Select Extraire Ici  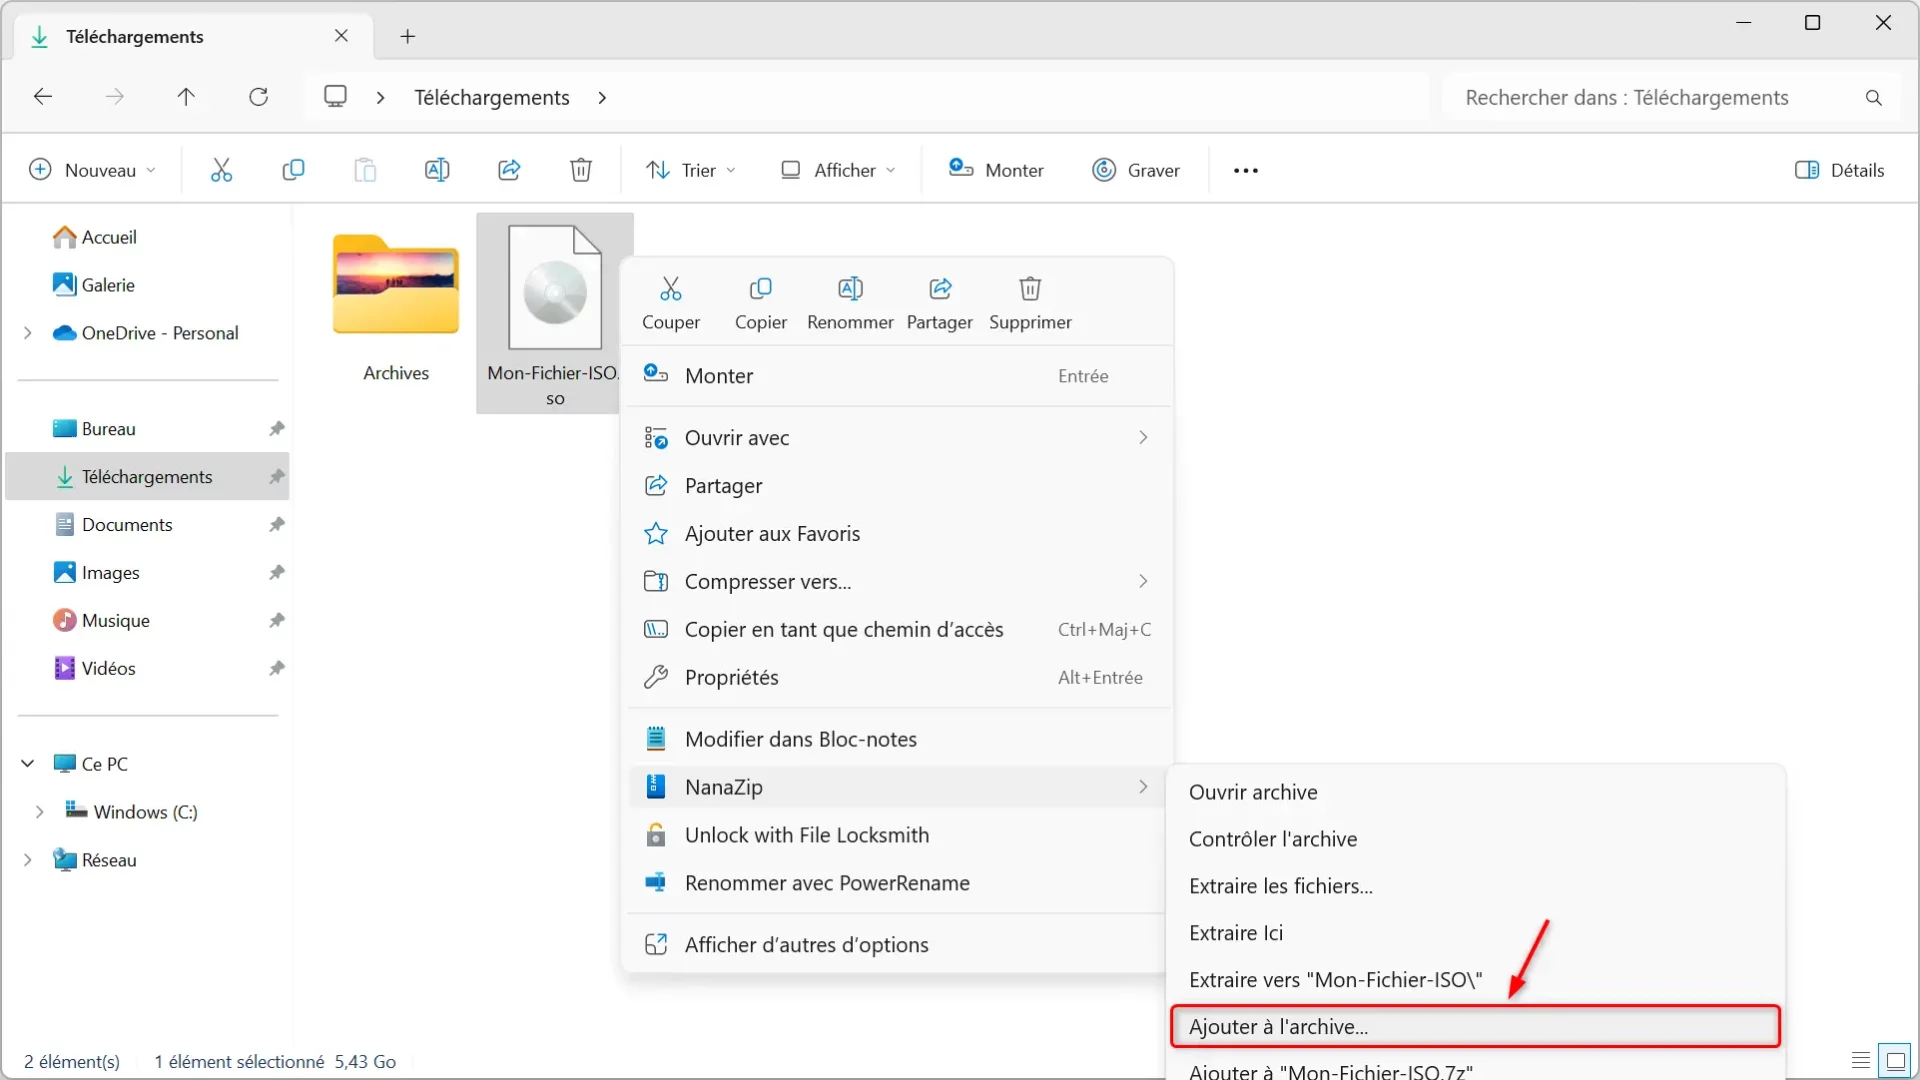pyautogui.click(x=1475, y=934)
